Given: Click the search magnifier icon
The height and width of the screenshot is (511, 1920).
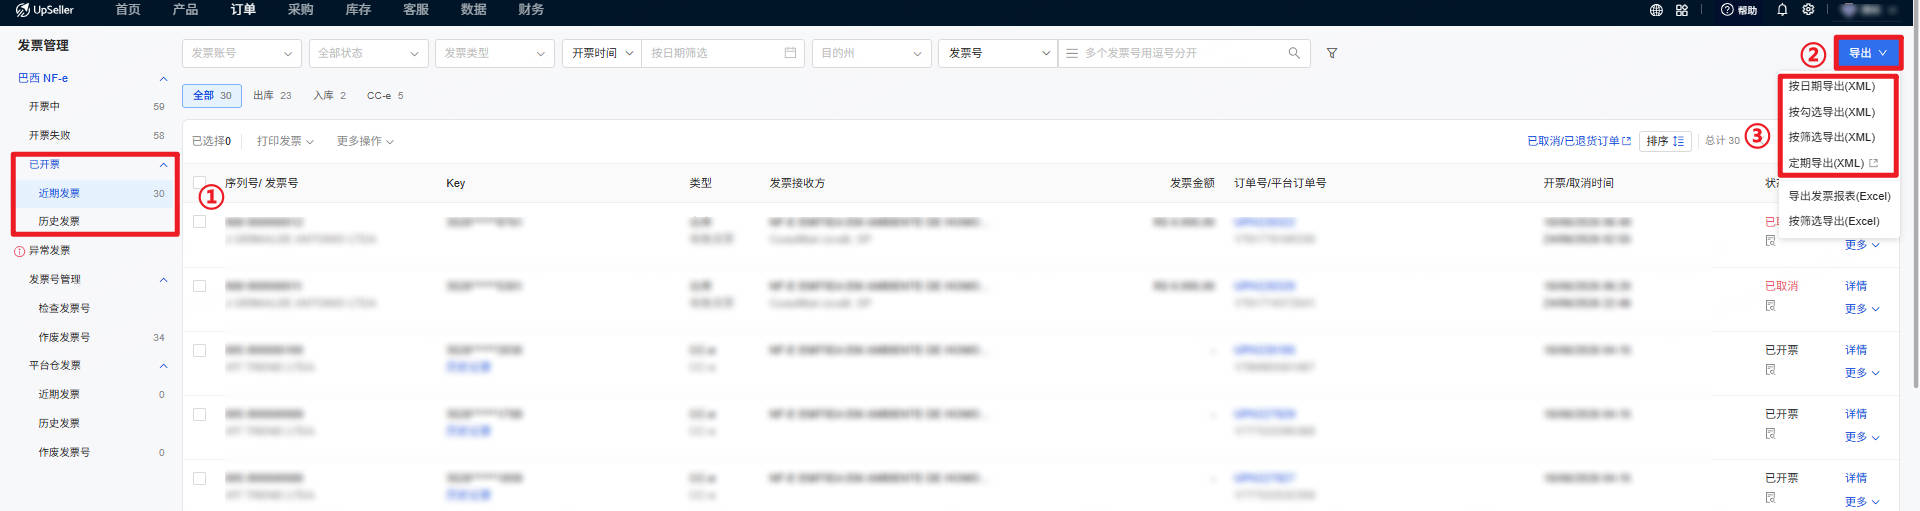Looking at the screenshot, I should (1294, 53).
